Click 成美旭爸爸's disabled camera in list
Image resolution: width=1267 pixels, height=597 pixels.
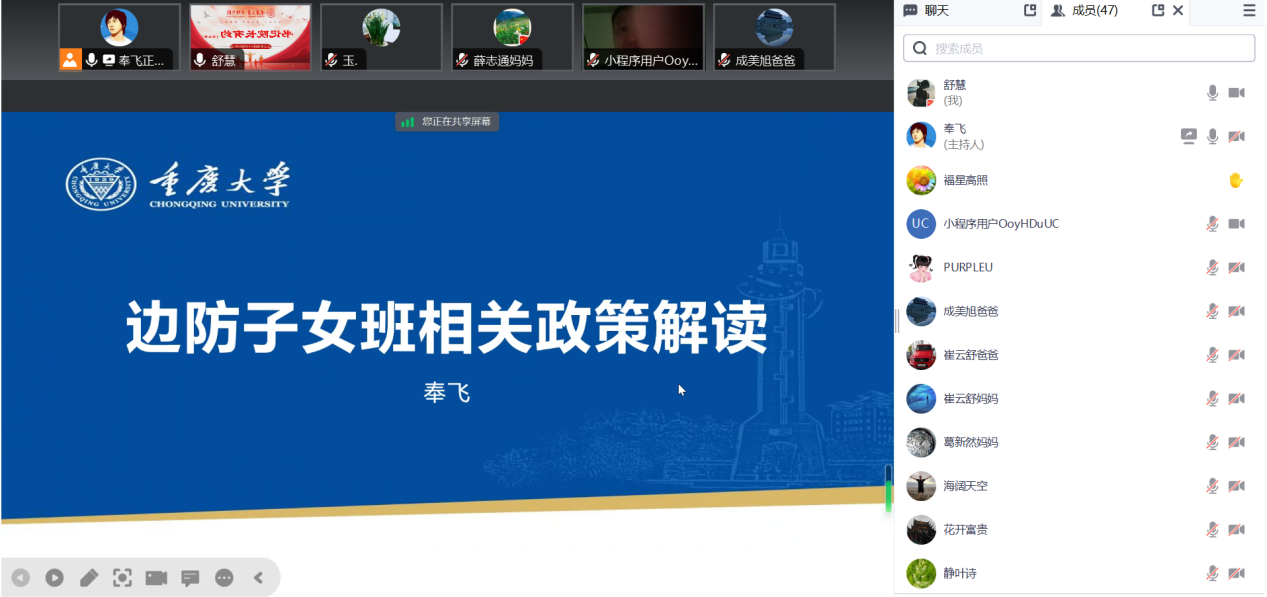click(x=1236, y=311)
